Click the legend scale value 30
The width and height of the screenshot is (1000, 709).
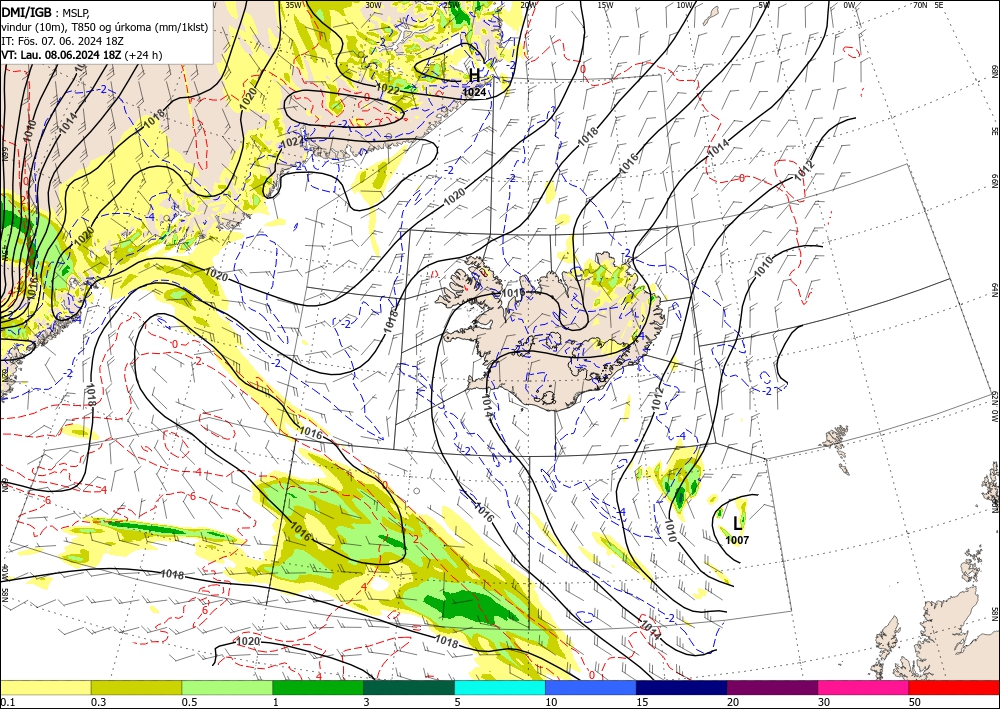pyautogui.click(x=824, y=702)
